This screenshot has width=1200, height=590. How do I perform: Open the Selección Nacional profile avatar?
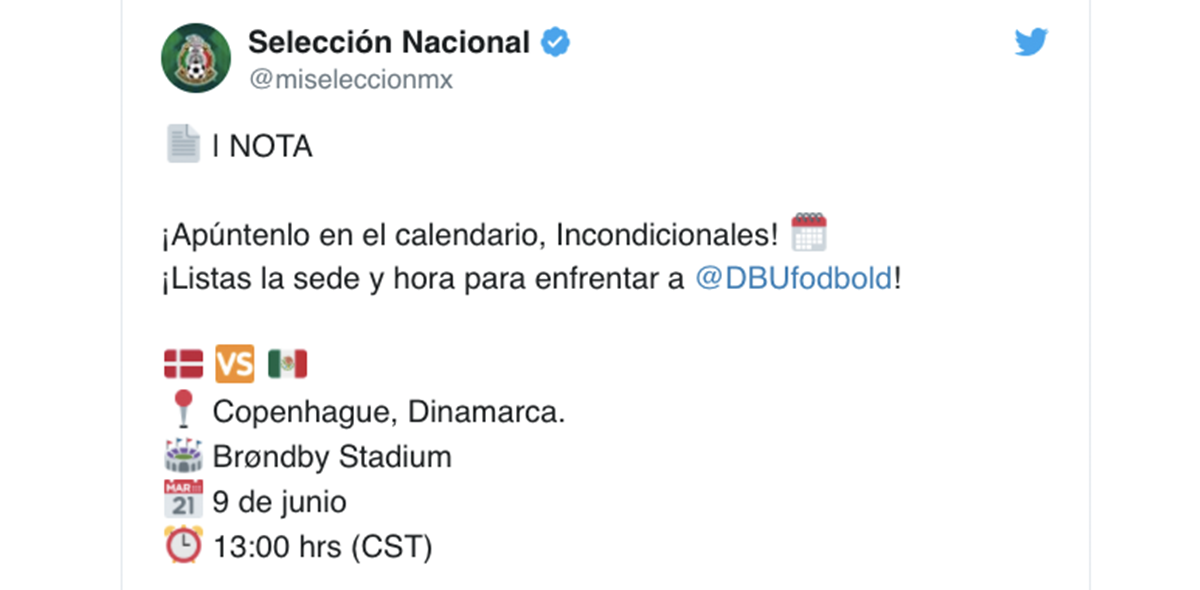(x=196, y=58)
